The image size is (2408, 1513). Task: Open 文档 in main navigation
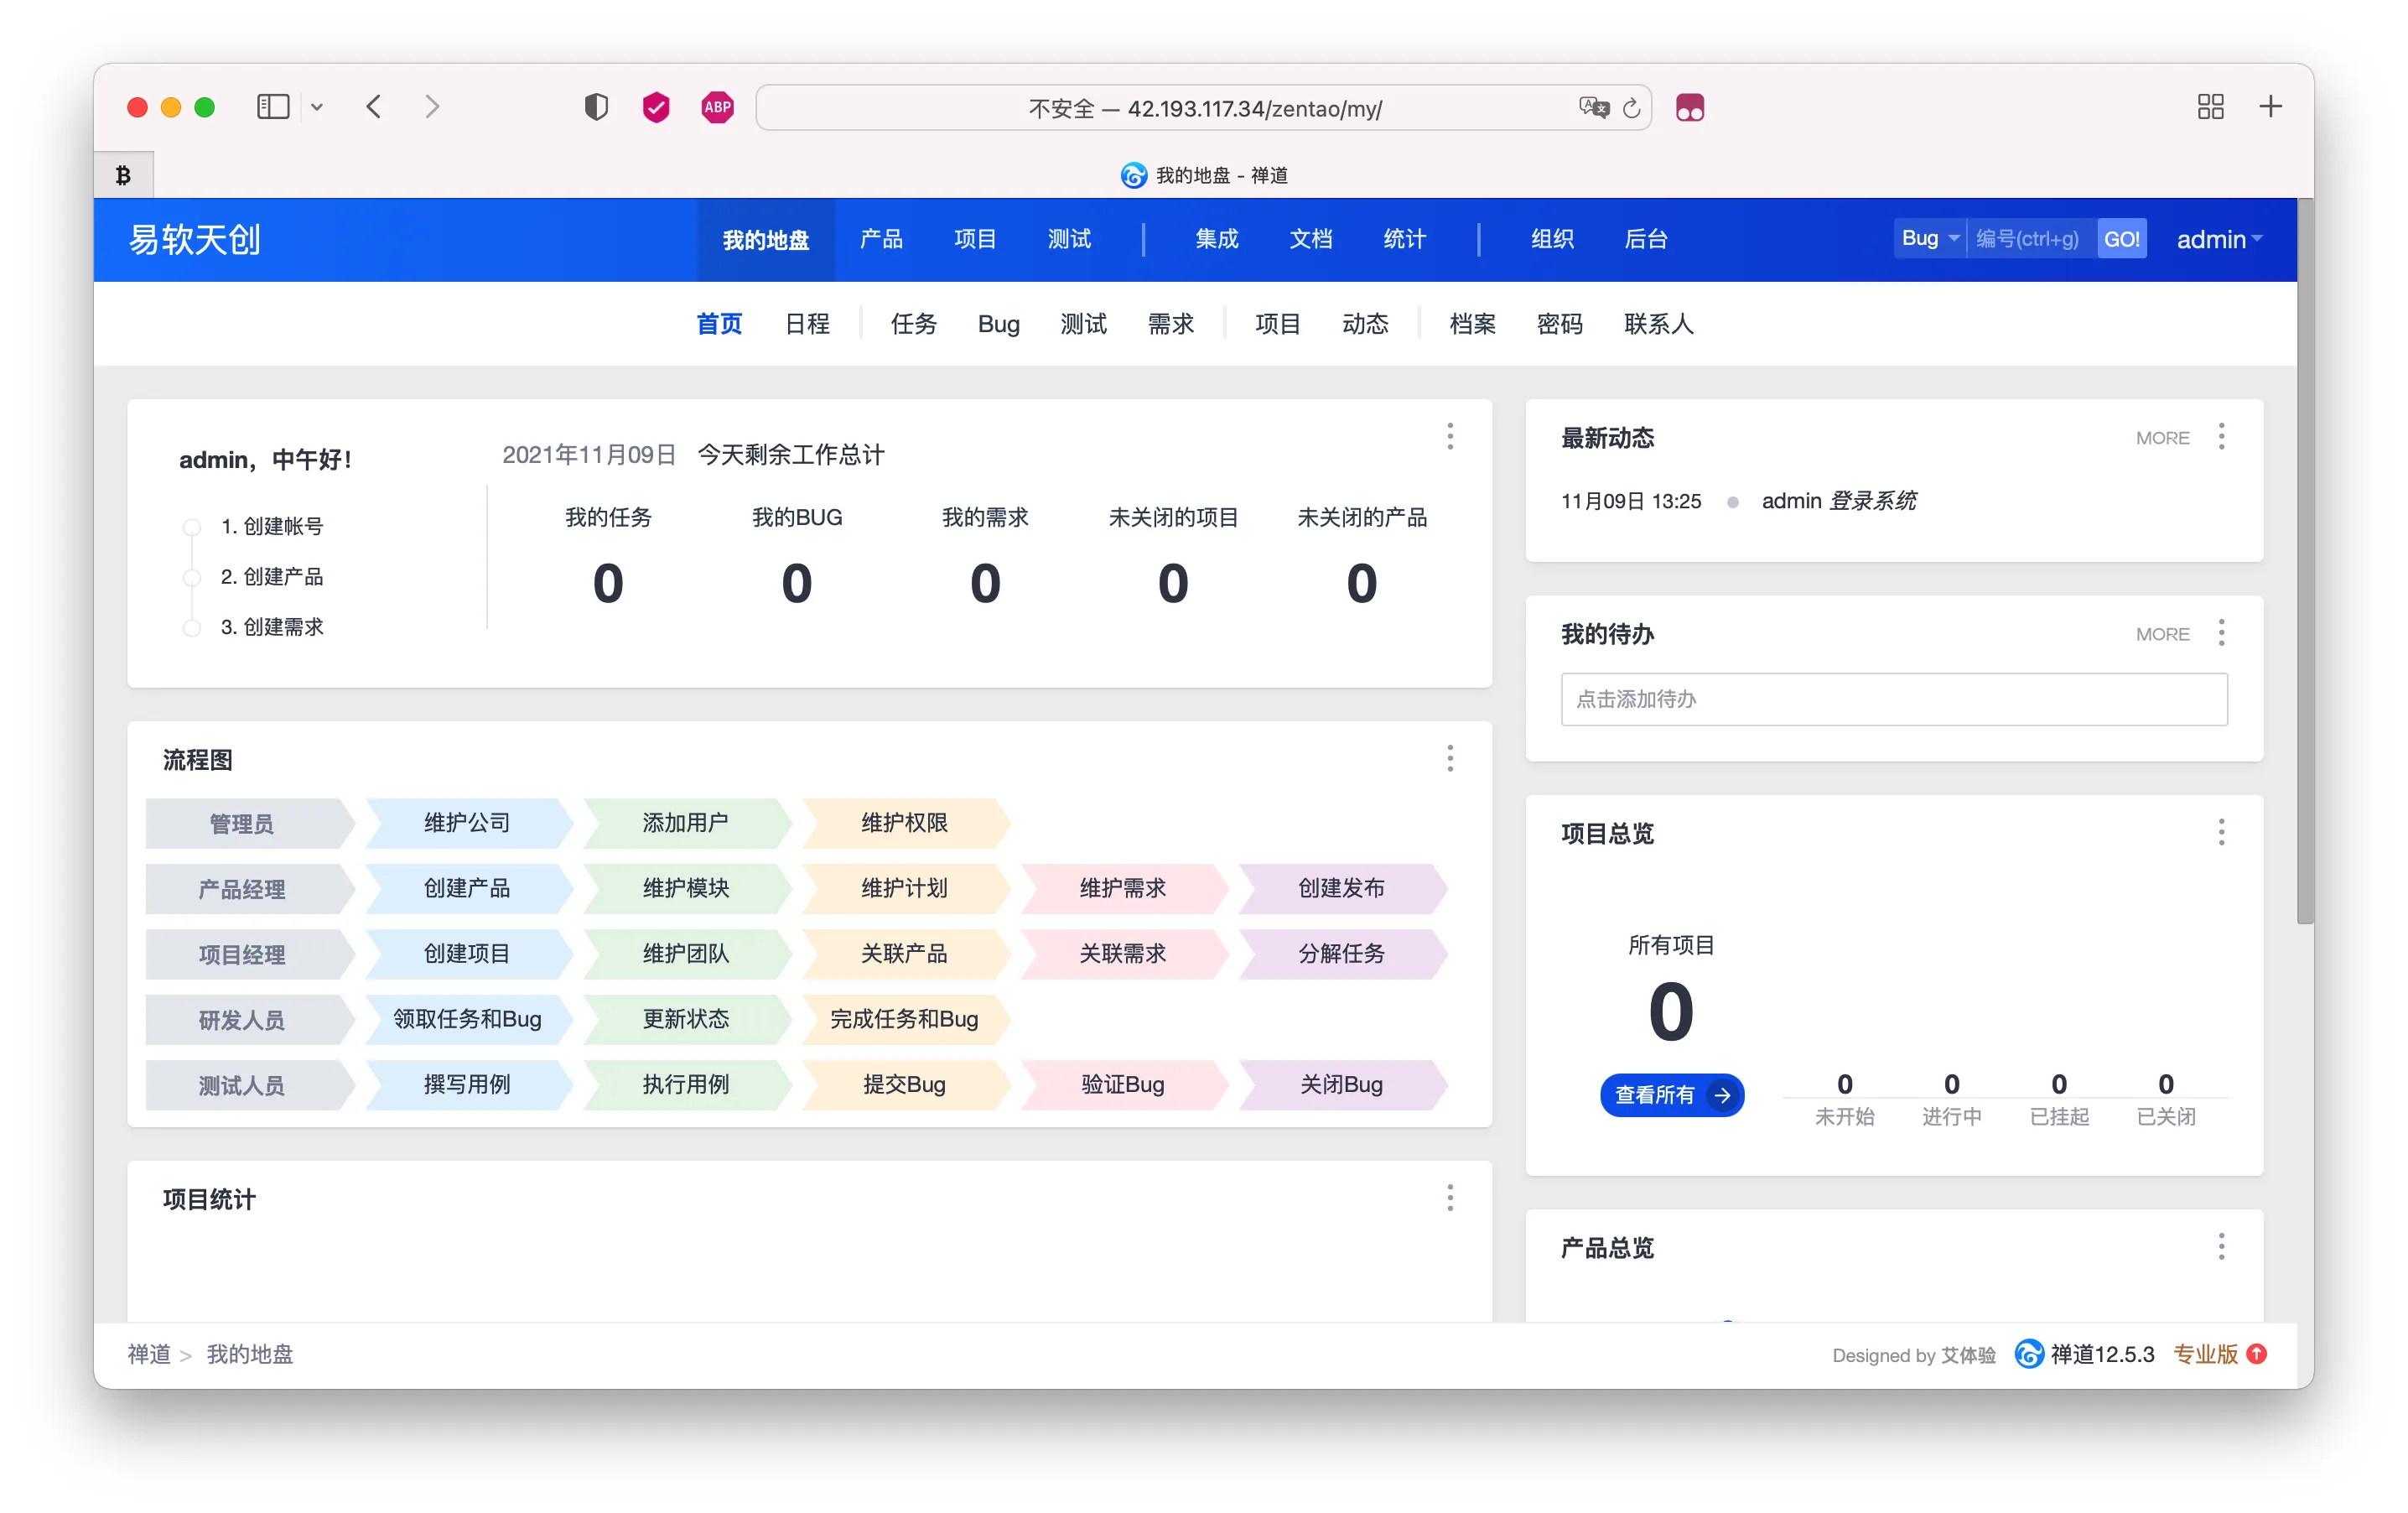pyautogui.click(x=1311, y=240)
